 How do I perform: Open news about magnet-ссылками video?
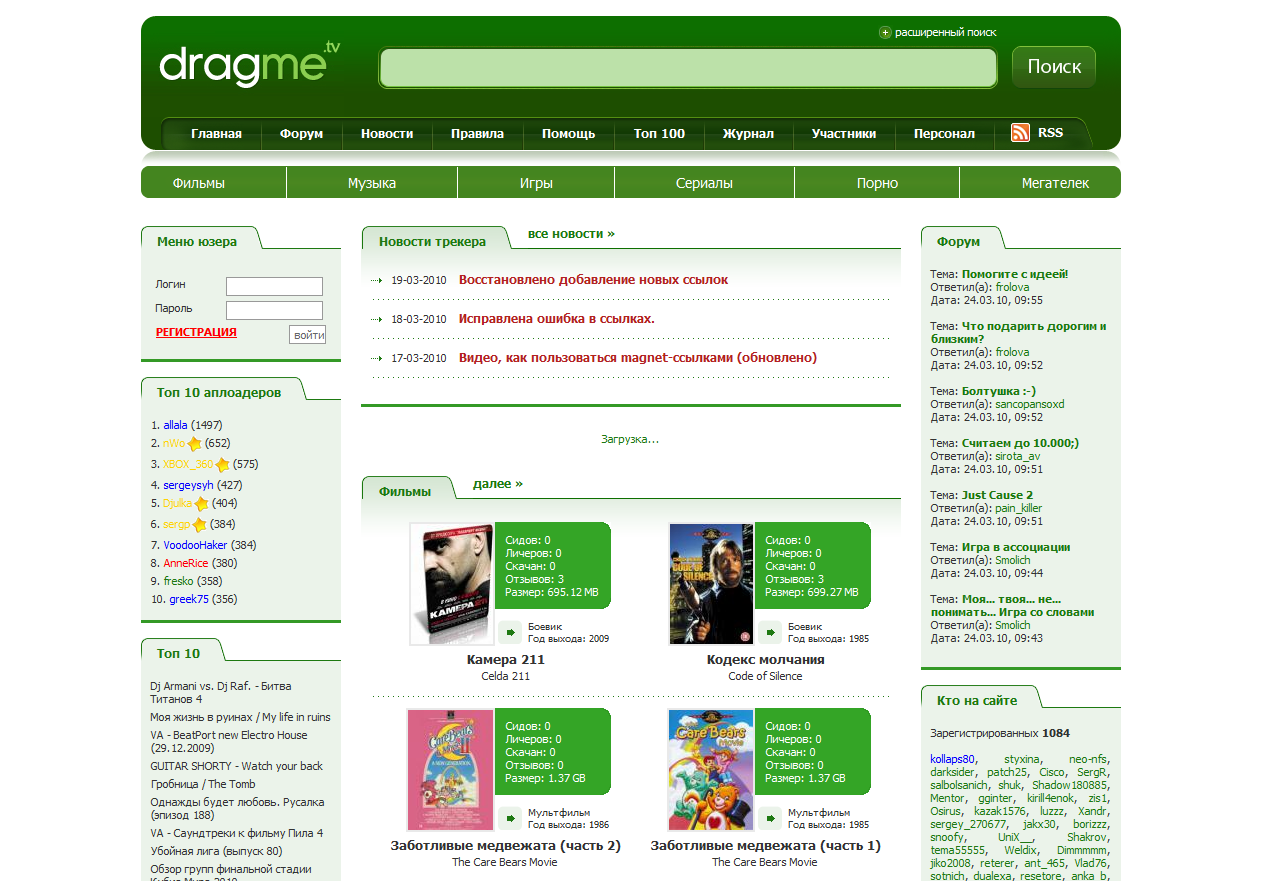pyautogui.click(x=638, y=358)
